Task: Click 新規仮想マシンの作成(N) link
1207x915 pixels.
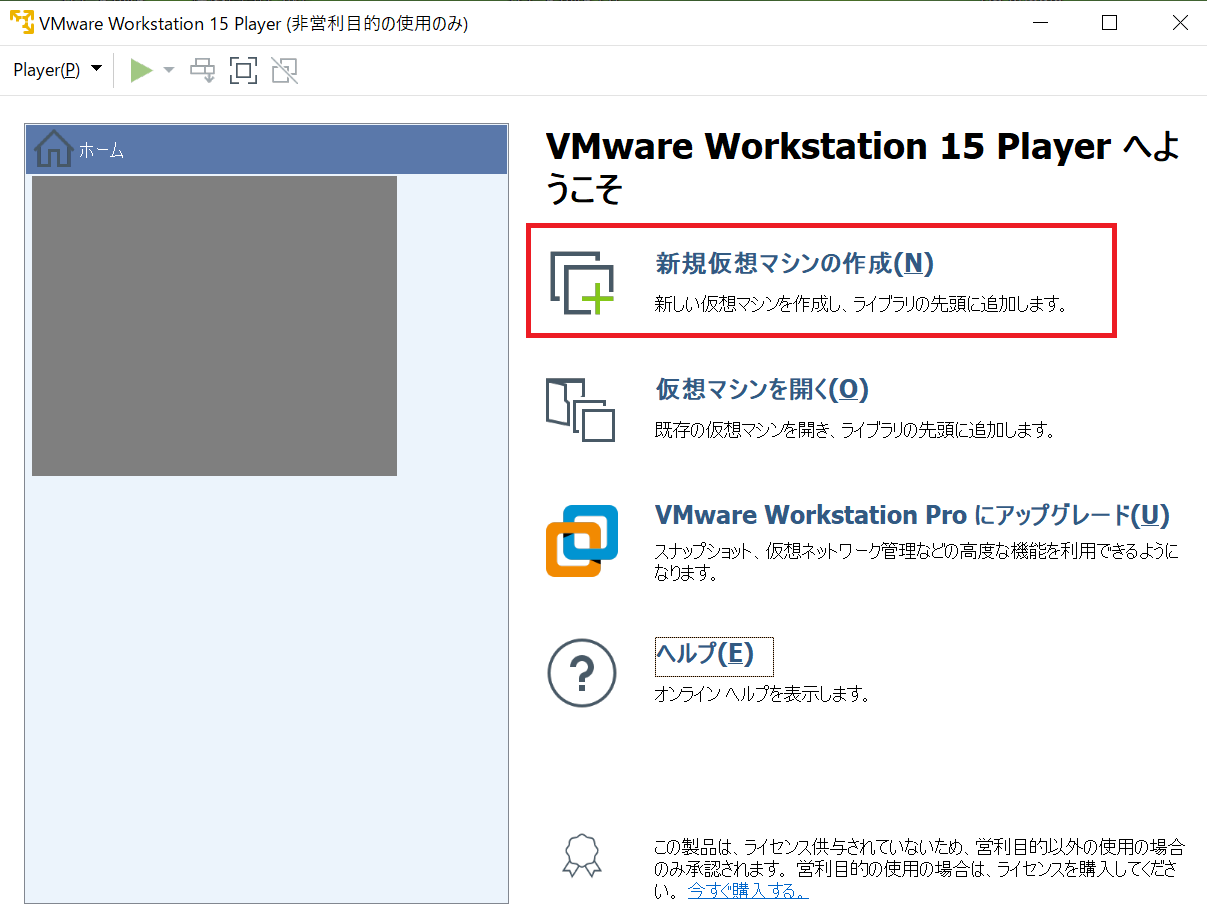Action: tap(794, 264)
